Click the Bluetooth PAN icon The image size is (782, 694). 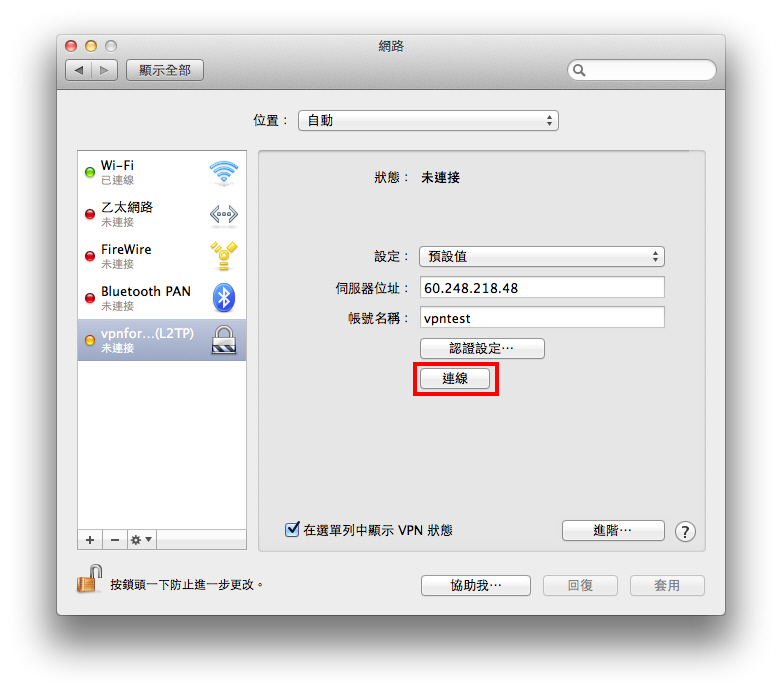pyautogui.click(x=223, y=298)
